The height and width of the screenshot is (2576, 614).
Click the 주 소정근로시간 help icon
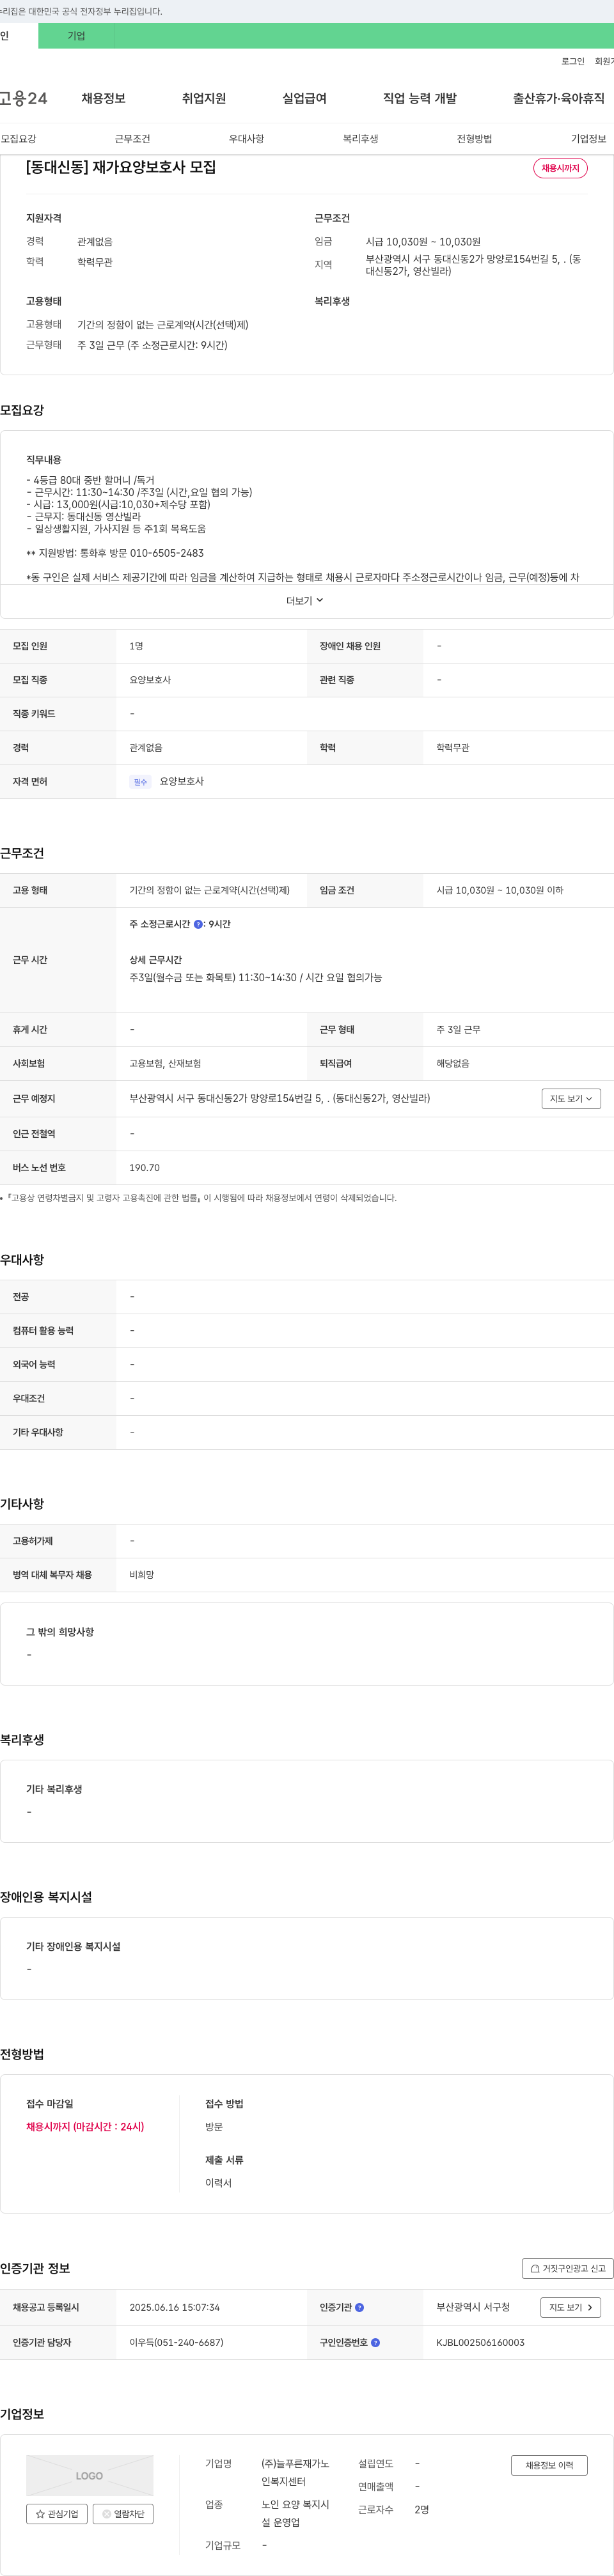[x=198, y=924]
